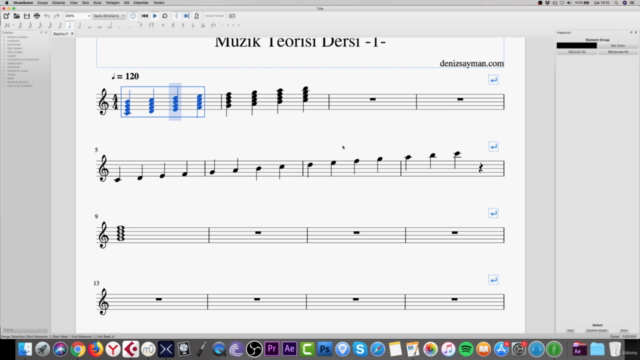Switch to the Başlıksız score tab
Viewport: 640px width, 360px height.
coord(61,34)
